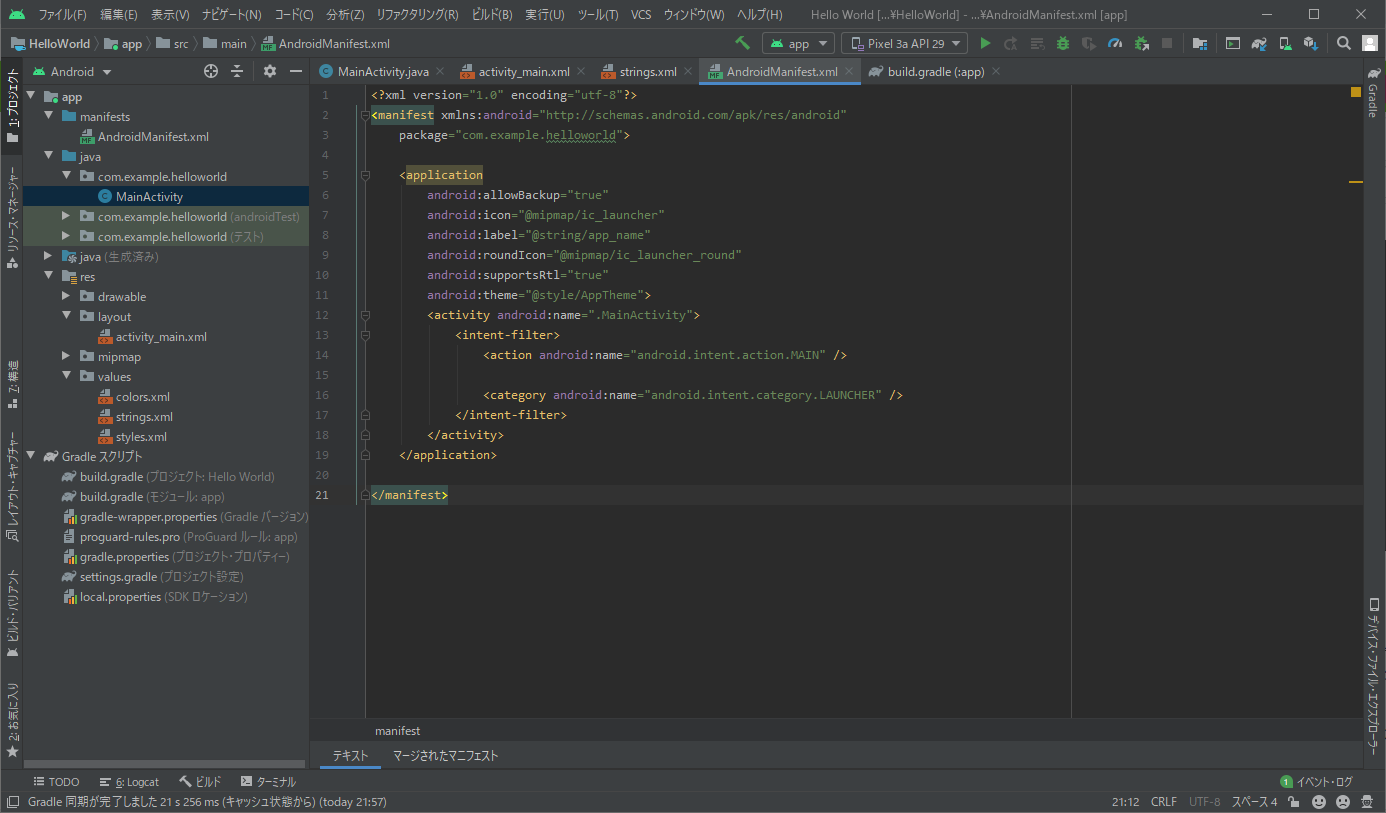The width and height of the screenshot is (1386, 813).
Task: Hide the Project panel with the minus icon
Action: pos(296,71)
